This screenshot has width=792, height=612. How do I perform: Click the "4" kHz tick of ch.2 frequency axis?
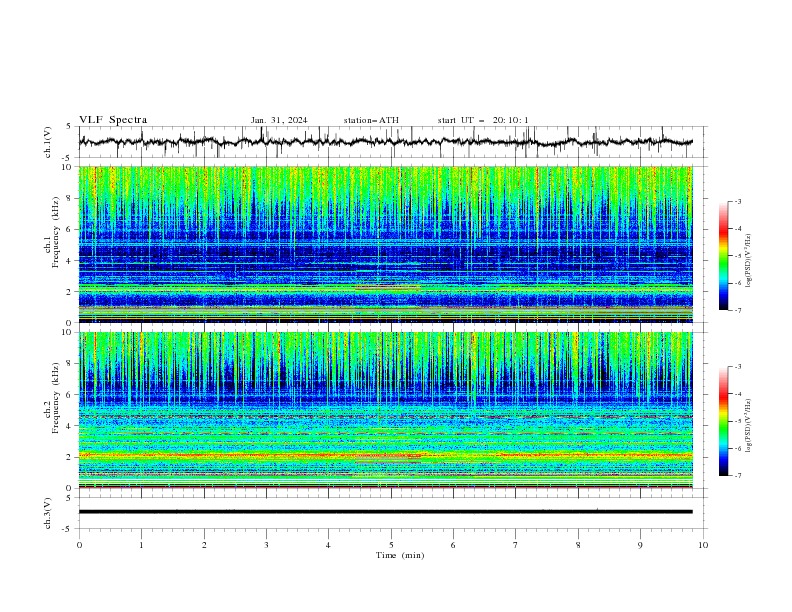(70, 426)
